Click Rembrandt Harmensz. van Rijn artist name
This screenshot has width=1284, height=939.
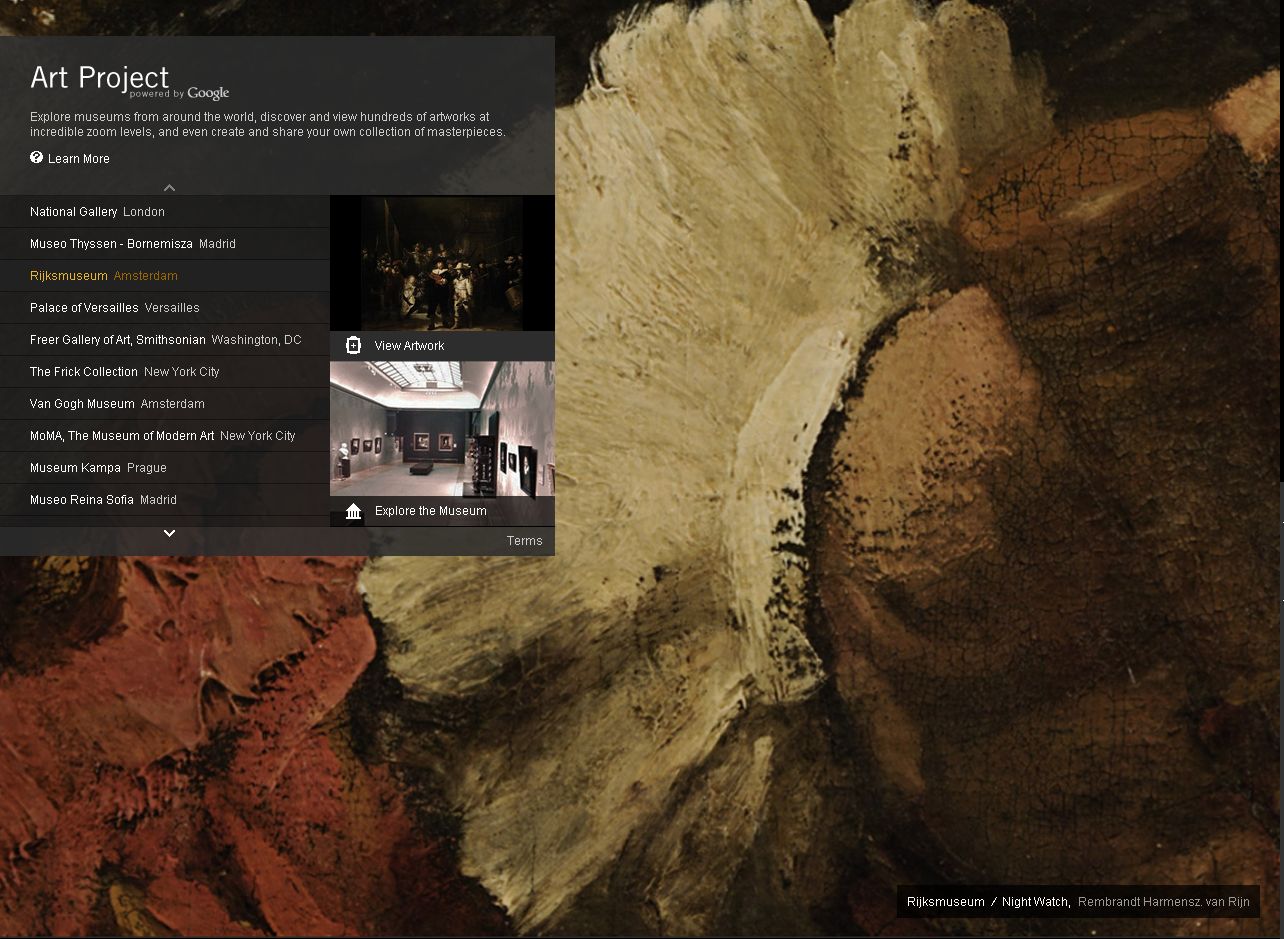[1163, 902]
